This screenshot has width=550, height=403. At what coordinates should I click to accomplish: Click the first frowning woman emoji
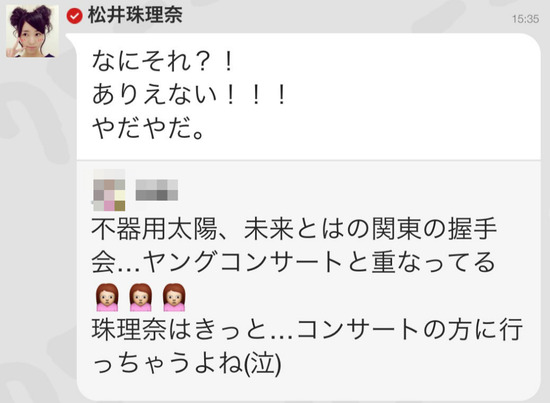[107, 297]
